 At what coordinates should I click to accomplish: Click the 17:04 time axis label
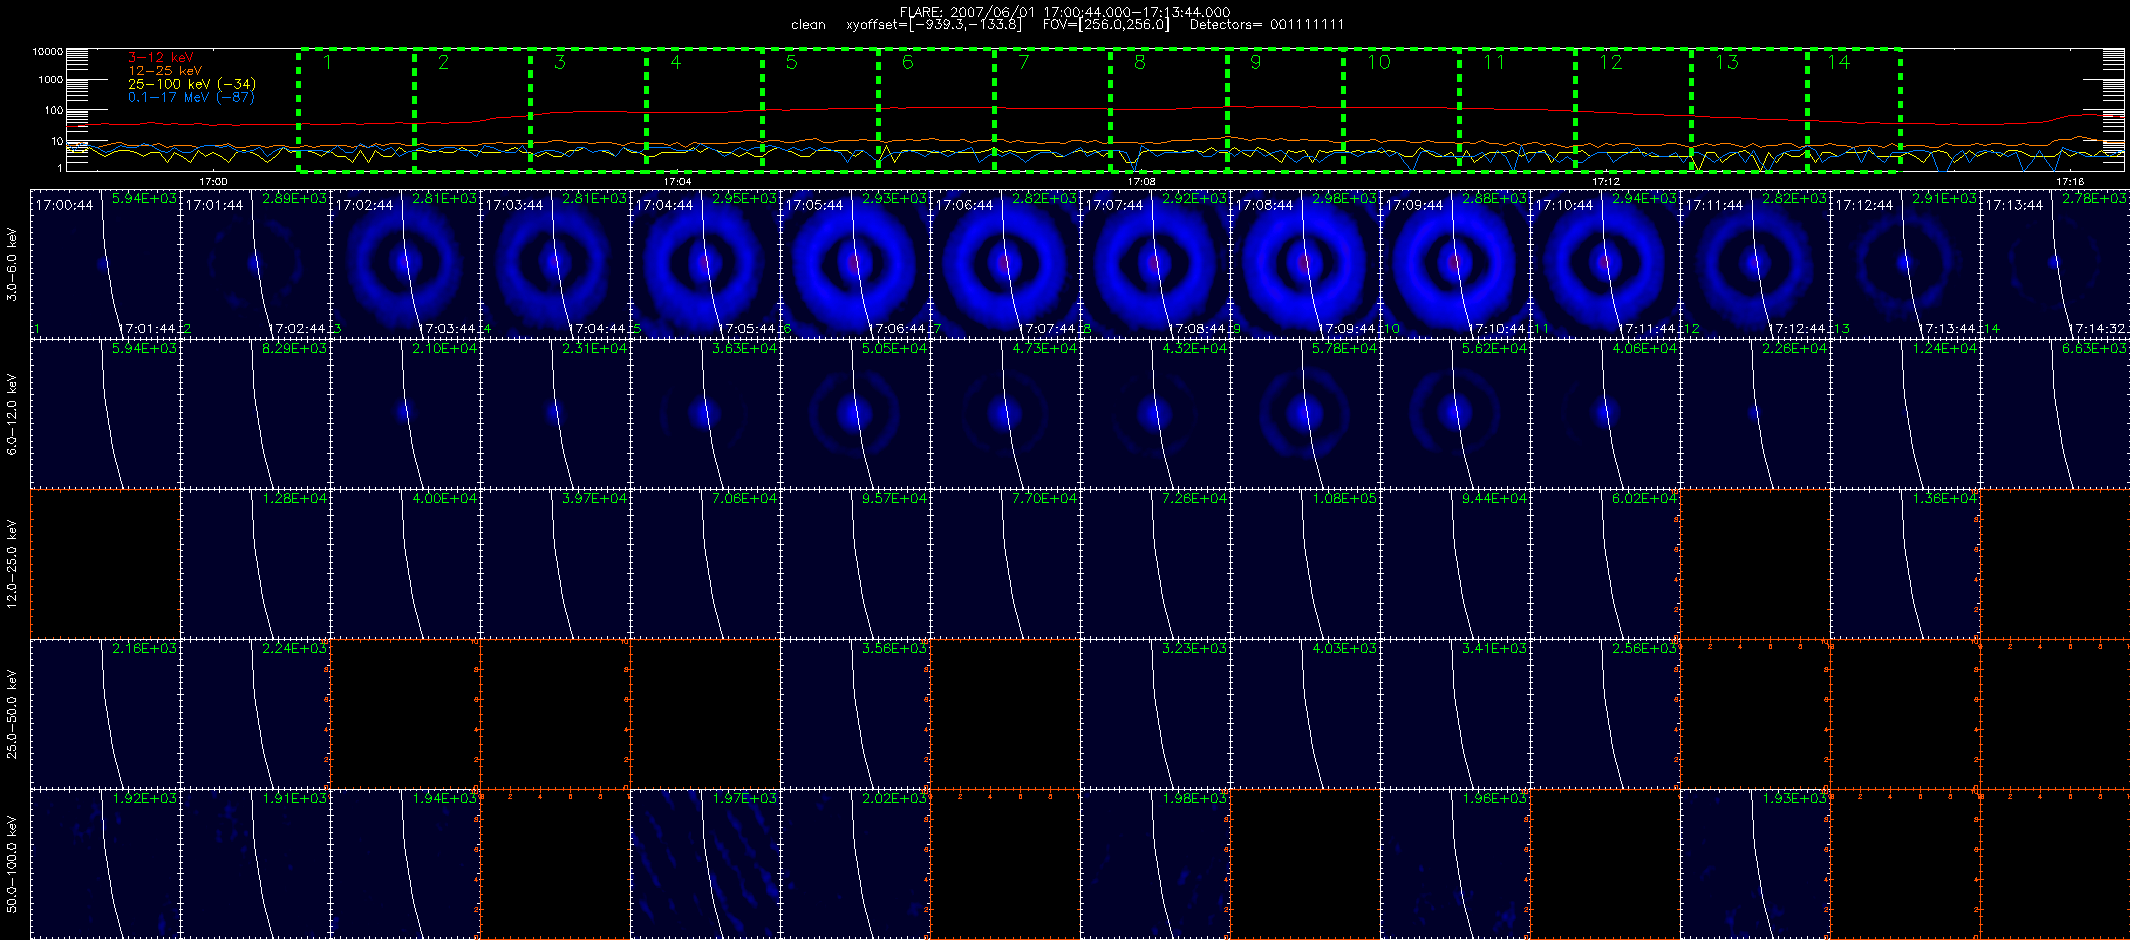(677, 182)
